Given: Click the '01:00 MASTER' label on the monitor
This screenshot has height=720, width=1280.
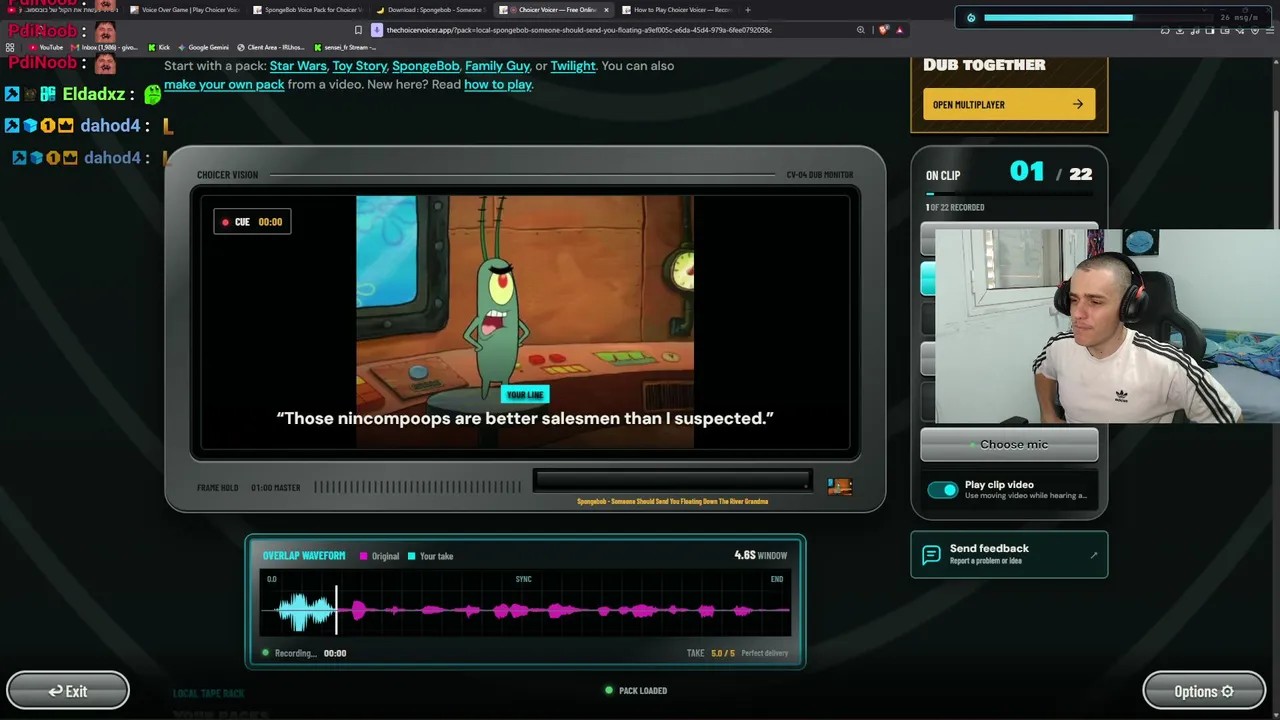Looking at the screenshot, I should 275,487.
